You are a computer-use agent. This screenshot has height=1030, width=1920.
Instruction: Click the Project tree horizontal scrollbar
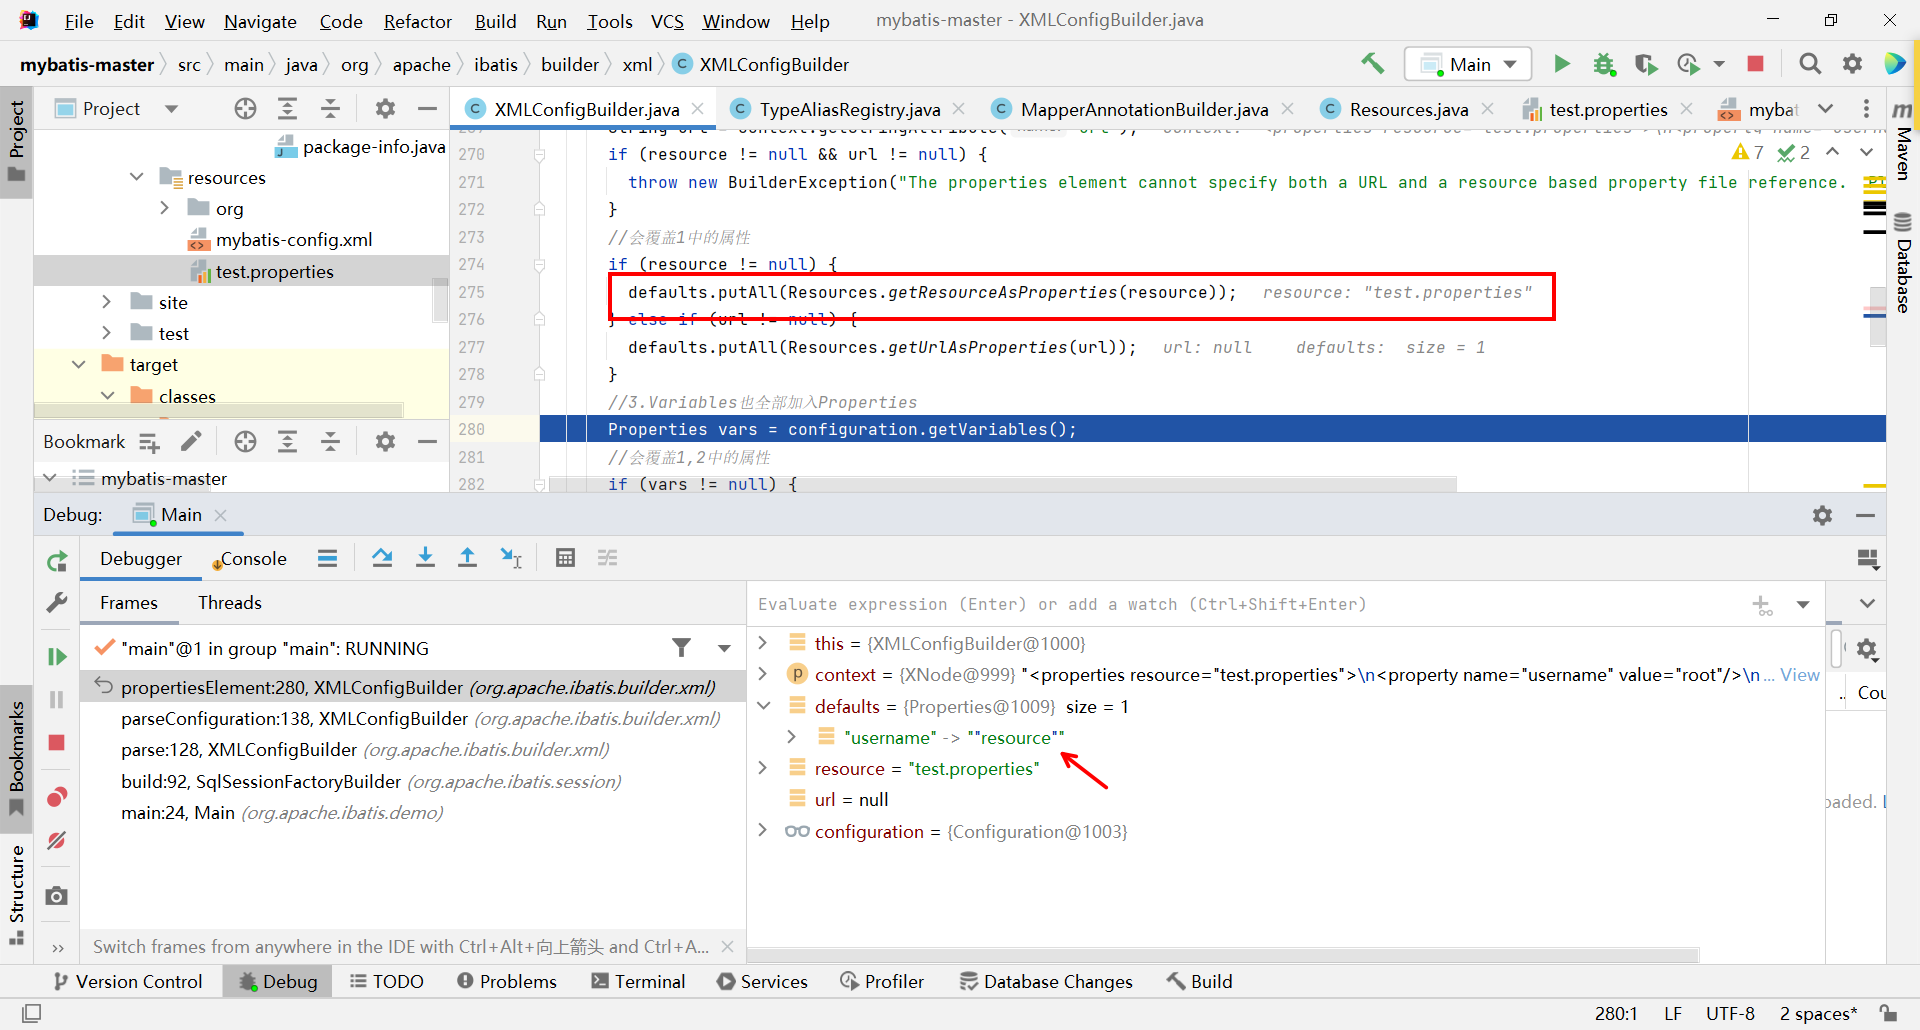219,410
